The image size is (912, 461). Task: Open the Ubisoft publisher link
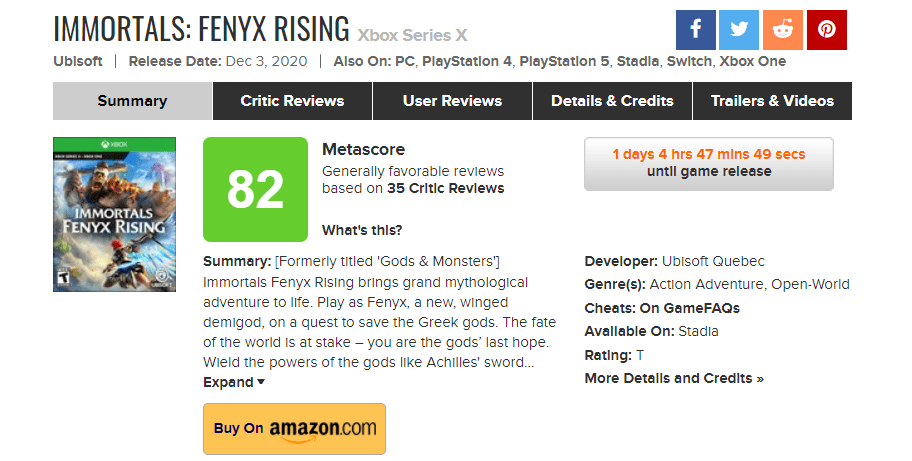pyautogui.click(x=78, y=61)
